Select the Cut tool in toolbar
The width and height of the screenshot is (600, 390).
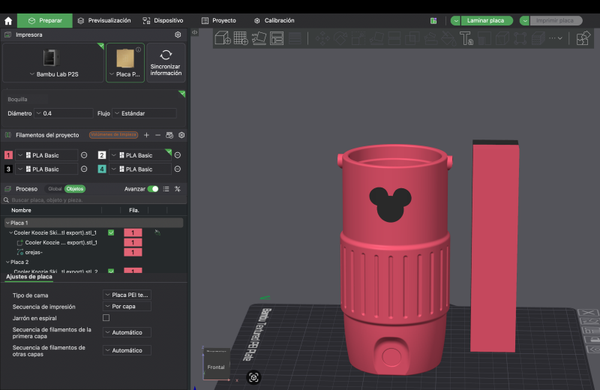[395, 38]
